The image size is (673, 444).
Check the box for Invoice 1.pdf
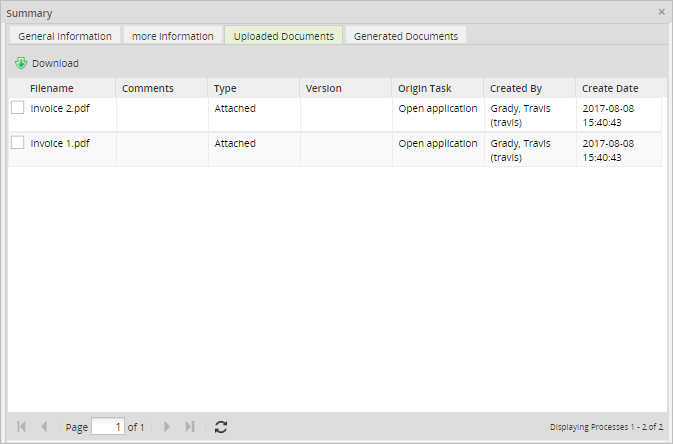pyautogui.click(x=18, y=143)
